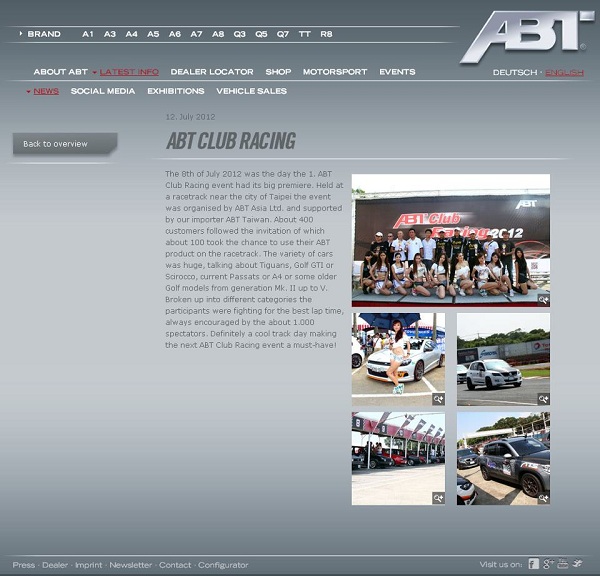Open the Dealer Locator page
Viewport: 600px width, 576px height.
[x=211, y=72]
